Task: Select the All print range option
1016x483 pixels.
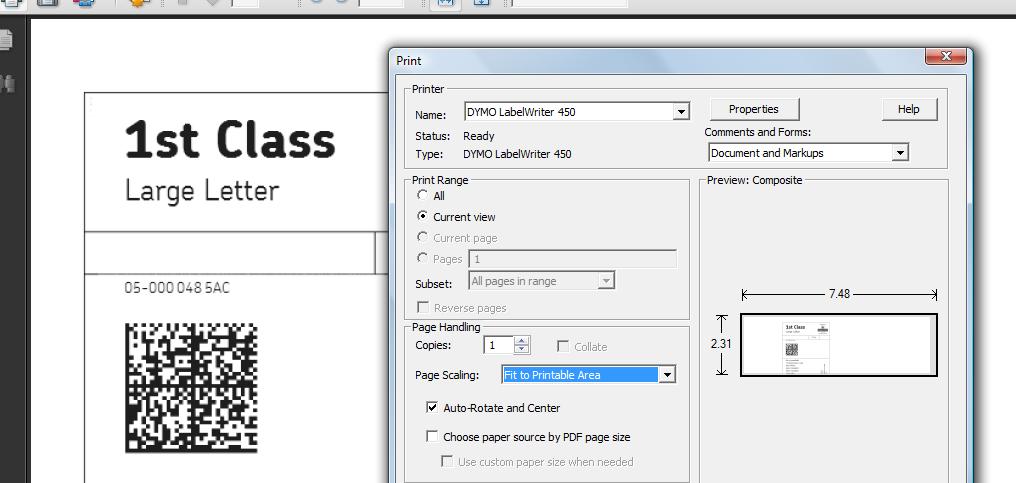Action: pos(423,196)
